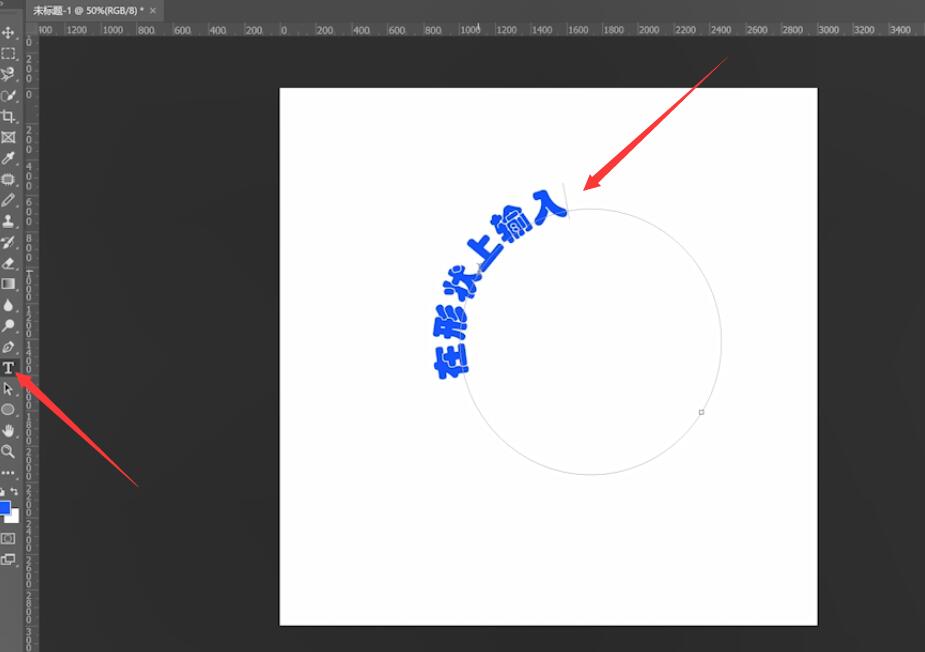
Task: Swap foreground and background colors
Action: click(14, 491)
